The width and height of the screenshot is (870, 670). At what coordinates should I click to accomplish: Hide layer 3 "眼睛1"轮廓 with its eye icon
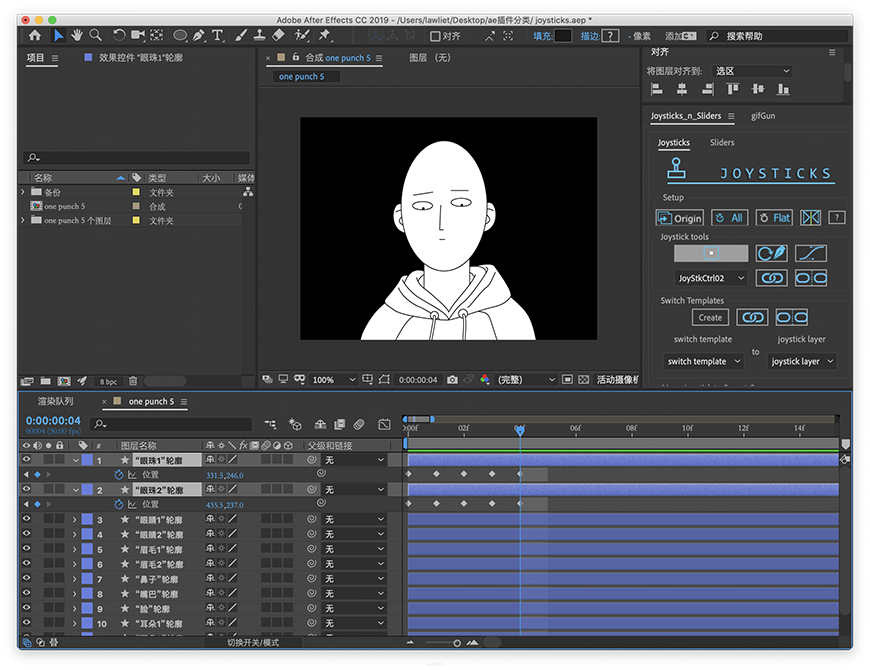[x=26, y=520]
